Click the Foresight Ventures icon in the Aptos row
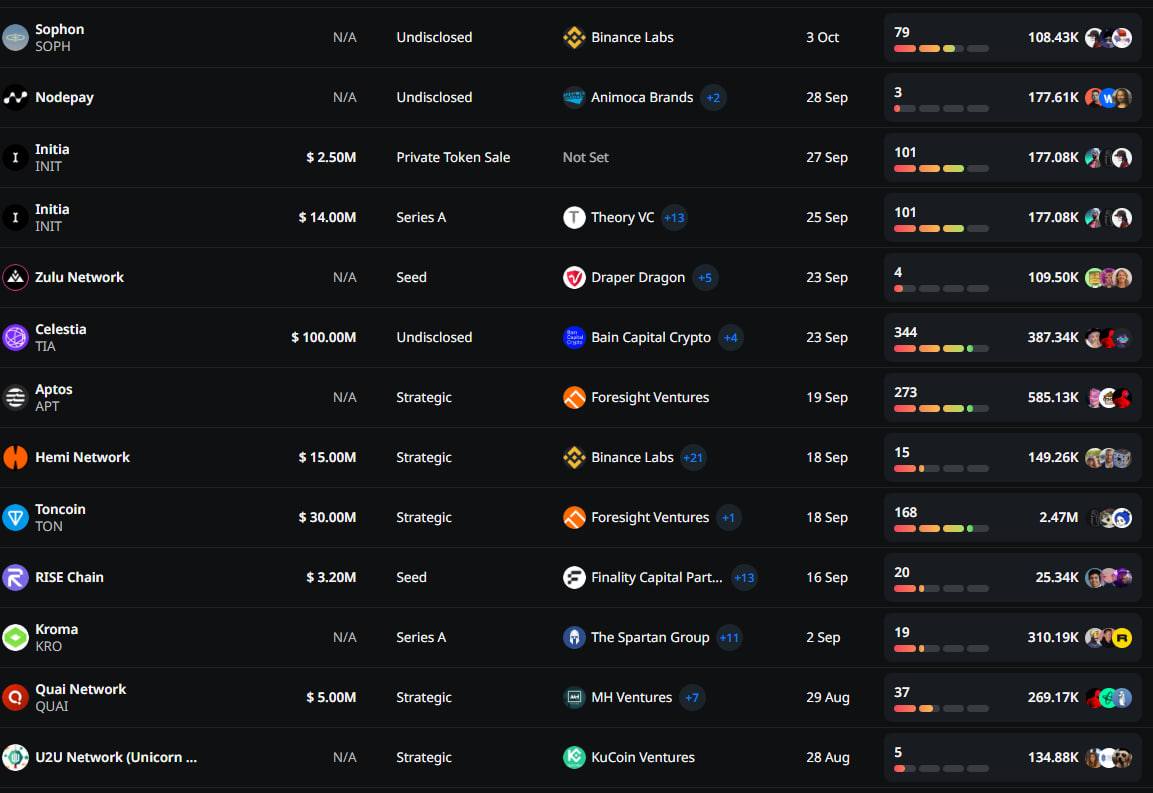 pos(574,397)
